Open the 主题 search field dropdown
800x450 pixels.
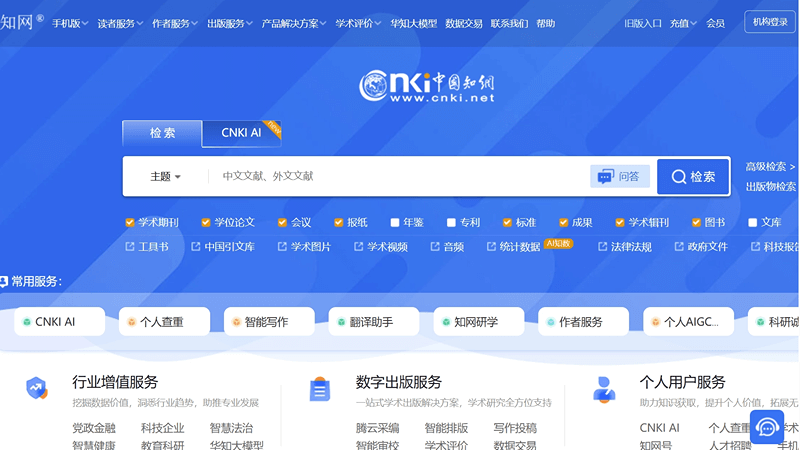(165, 177)
